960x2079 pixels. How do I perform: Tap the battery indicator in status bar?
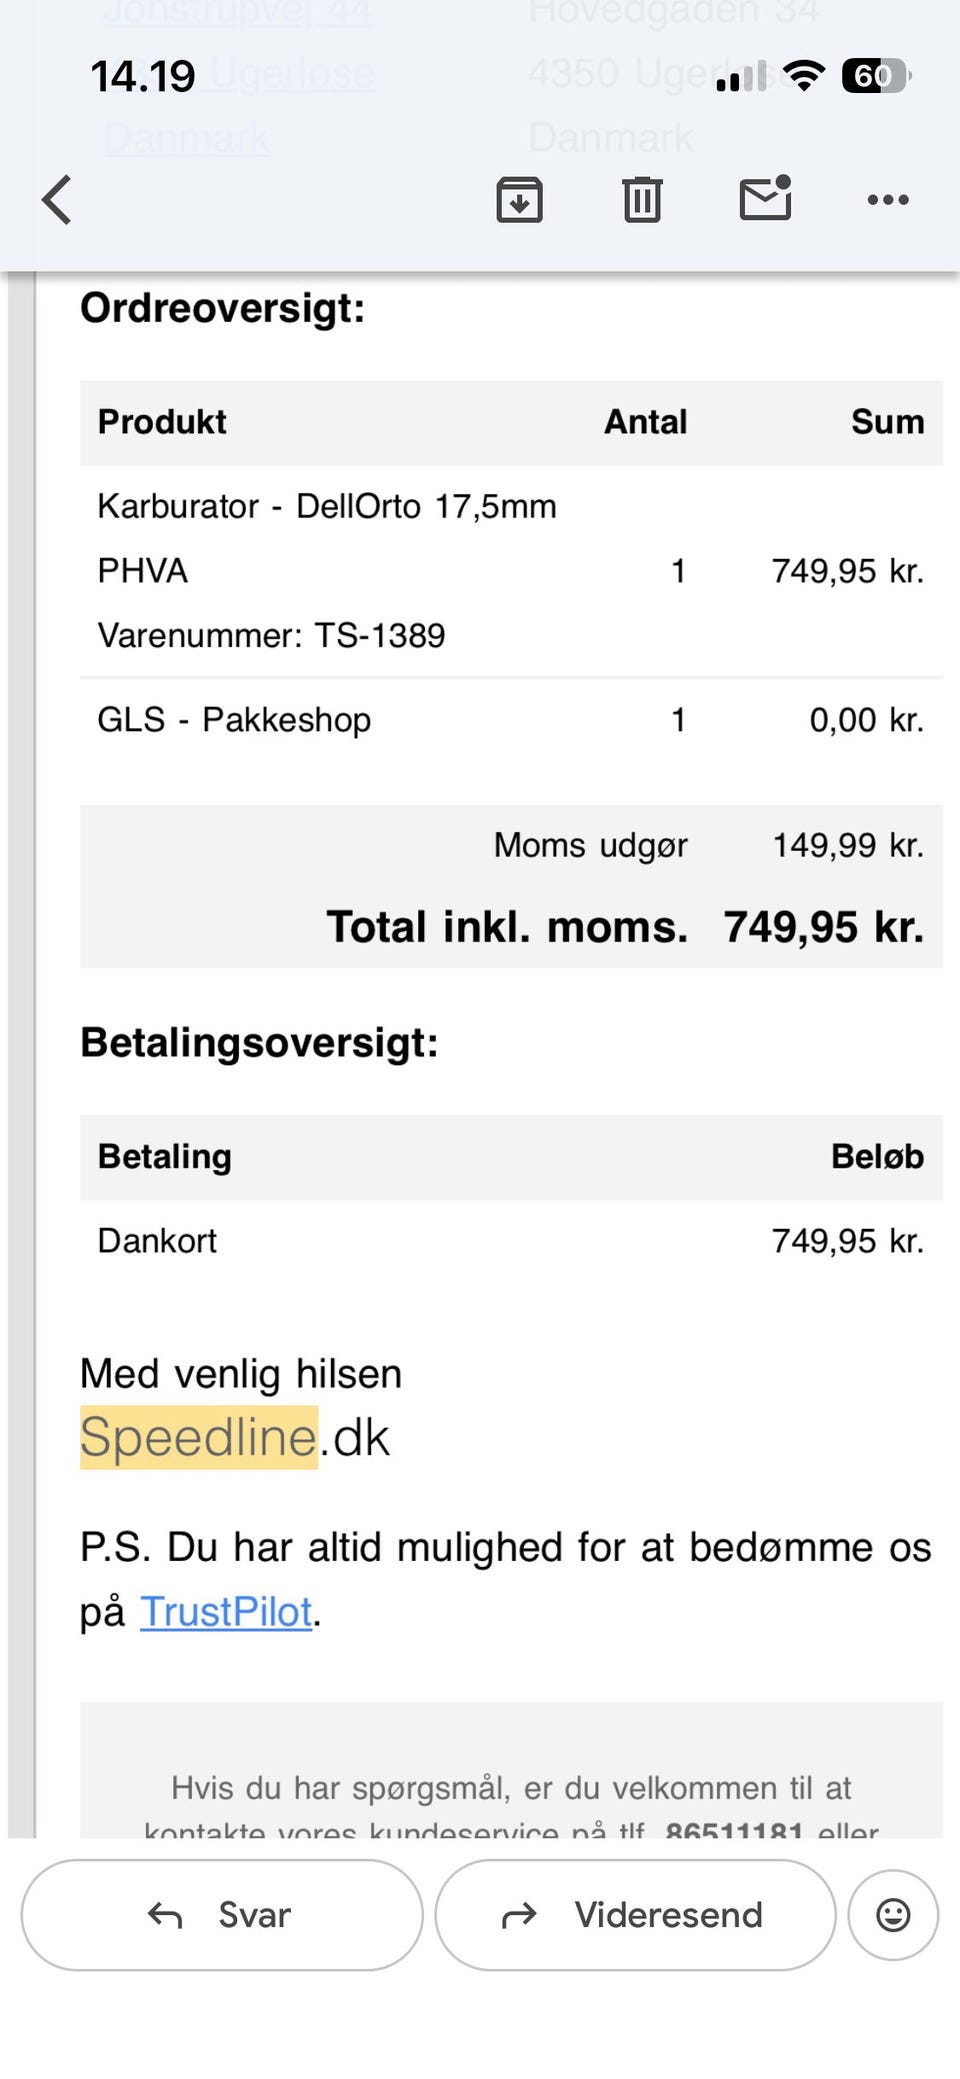coord(876,75)
